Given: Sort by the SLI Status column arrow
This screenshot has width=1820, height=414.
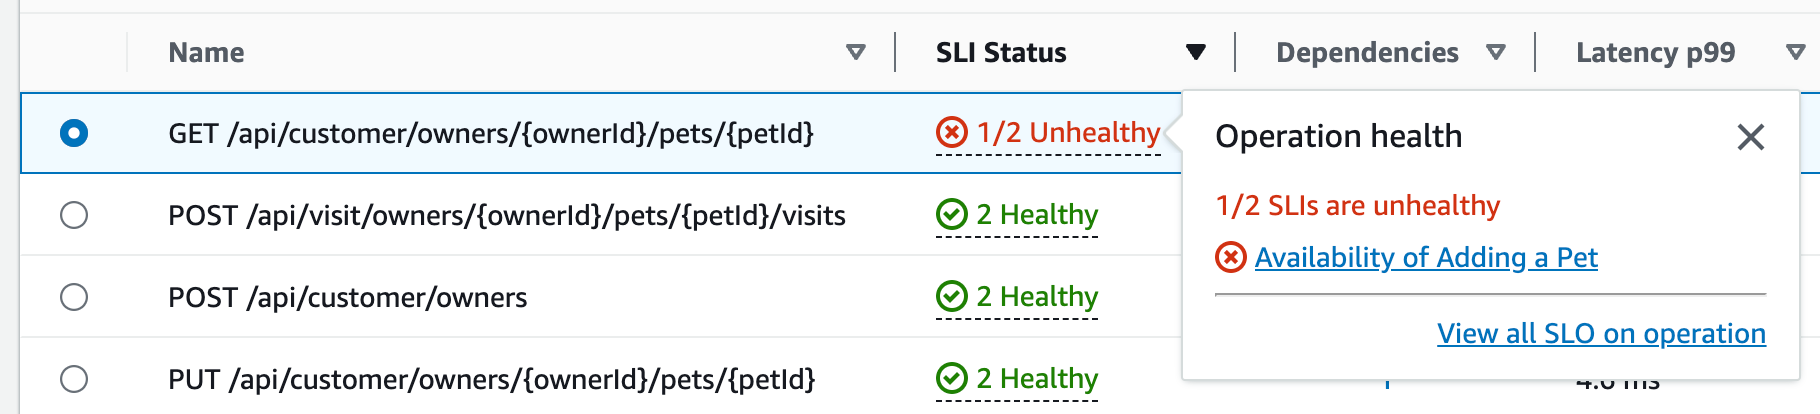Looking at the screenshot, I should (1195, 52).
